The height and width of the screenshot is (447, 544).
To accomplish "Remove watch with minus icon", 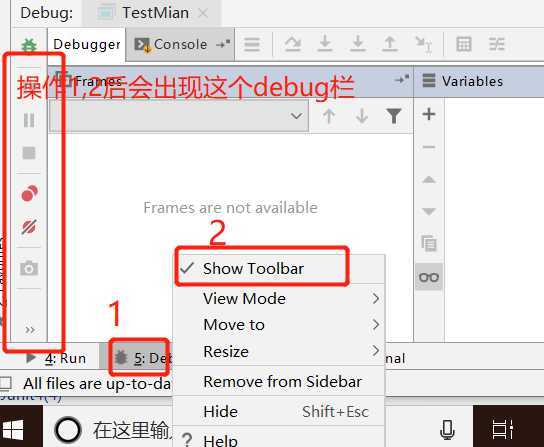I will pyautogui.click(x=429, y=147).
